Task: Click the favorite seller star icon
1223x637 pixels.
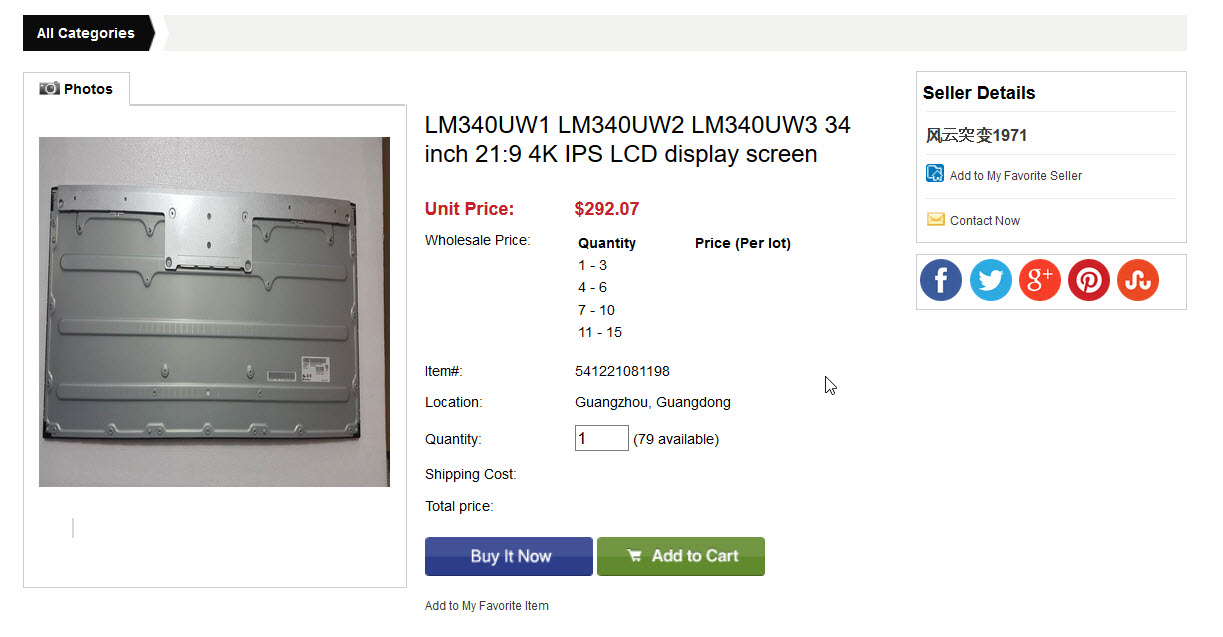Action: click(x=935, y=174)
